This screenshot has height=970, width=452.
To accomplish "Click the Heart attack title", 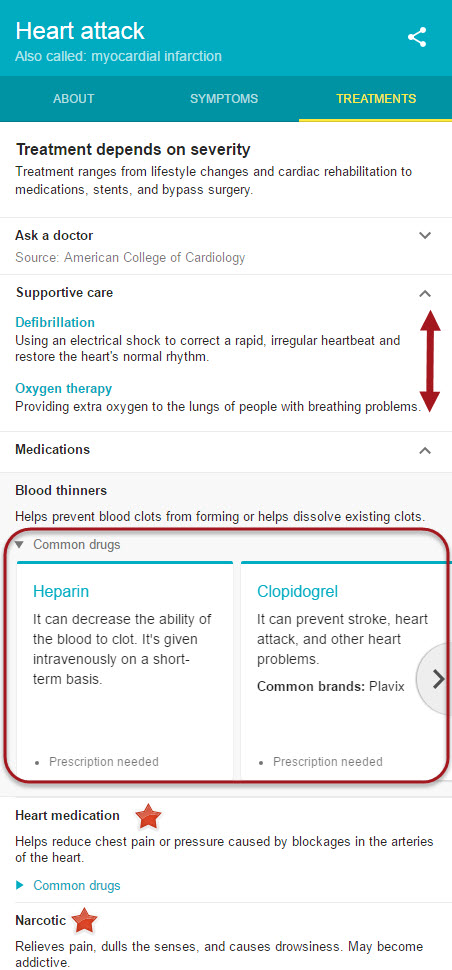I will pos(80,30).
